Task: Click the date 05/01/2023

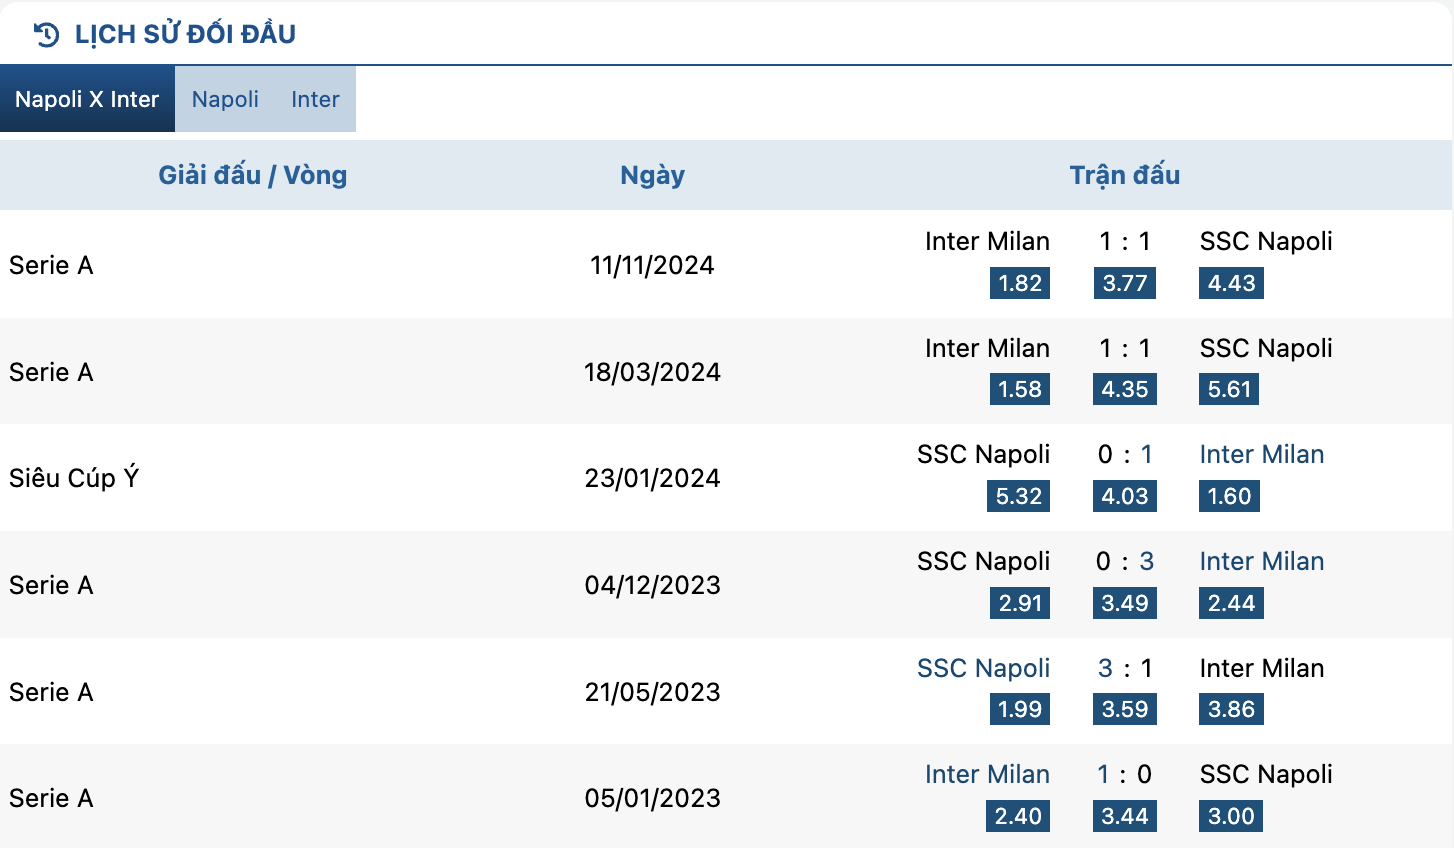Action: (652, 798)
